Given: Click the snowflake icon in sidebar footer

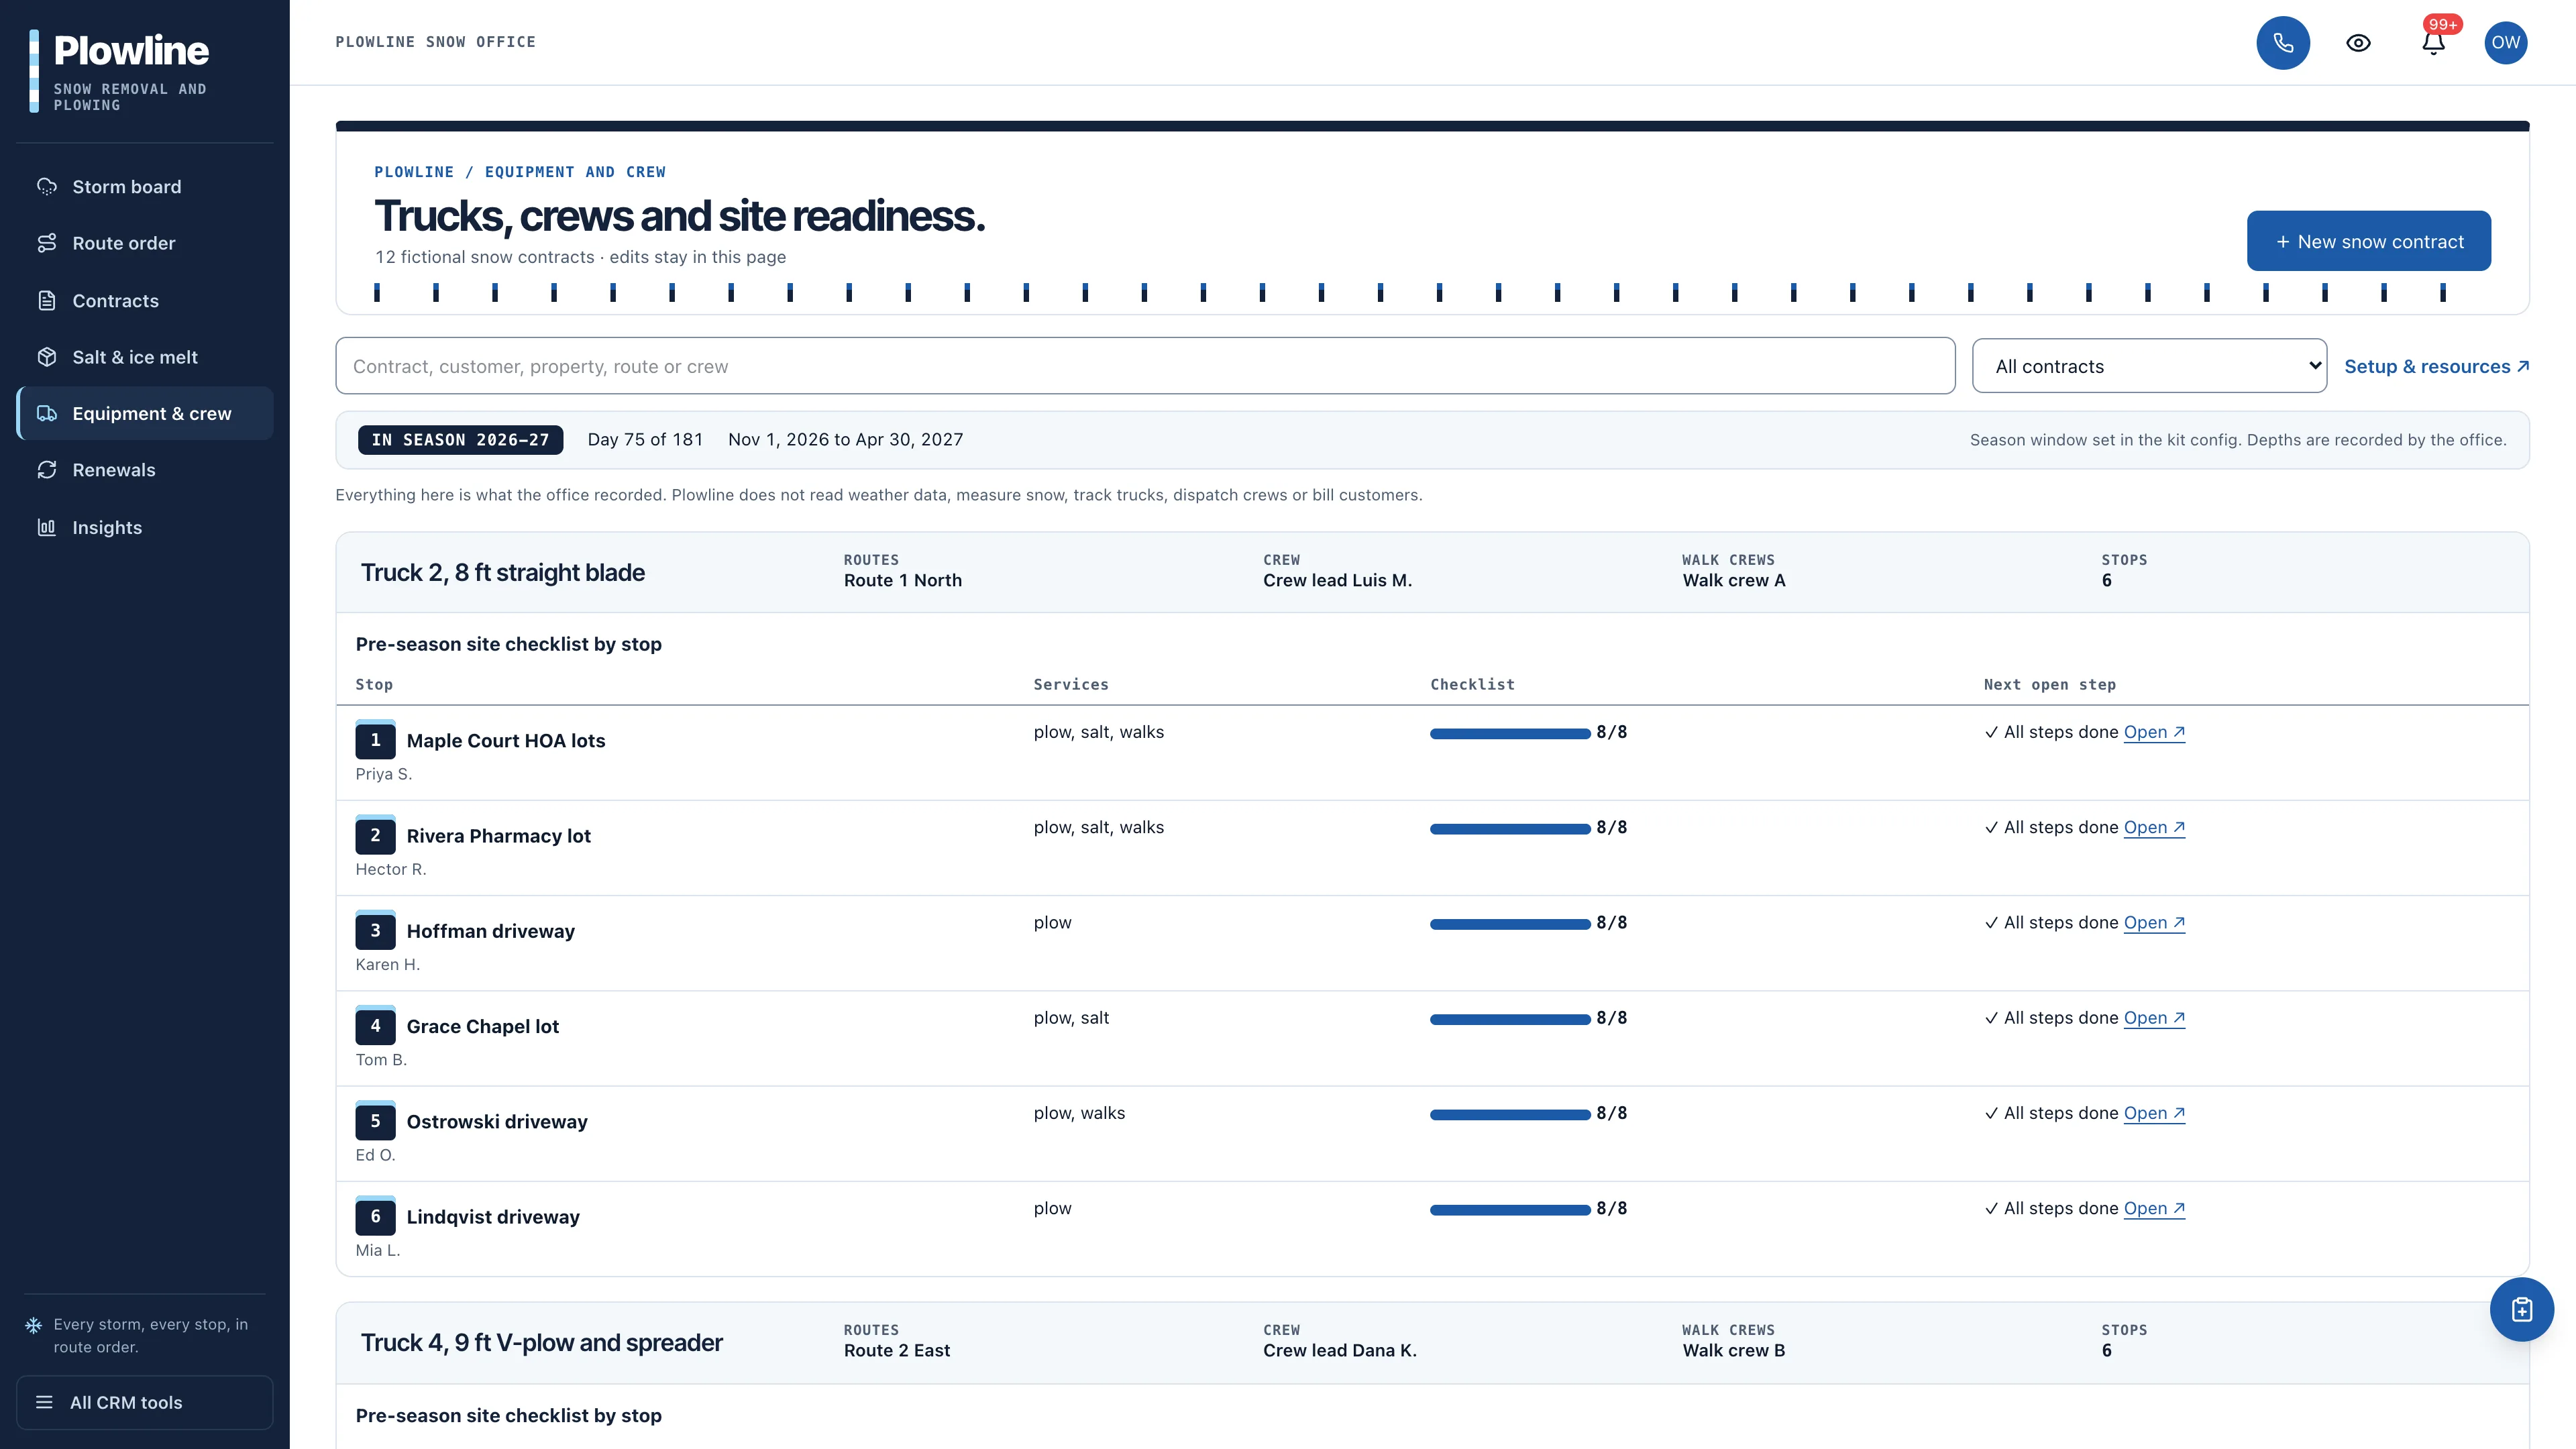Looking at the screenshot, I should [34, 1325].
